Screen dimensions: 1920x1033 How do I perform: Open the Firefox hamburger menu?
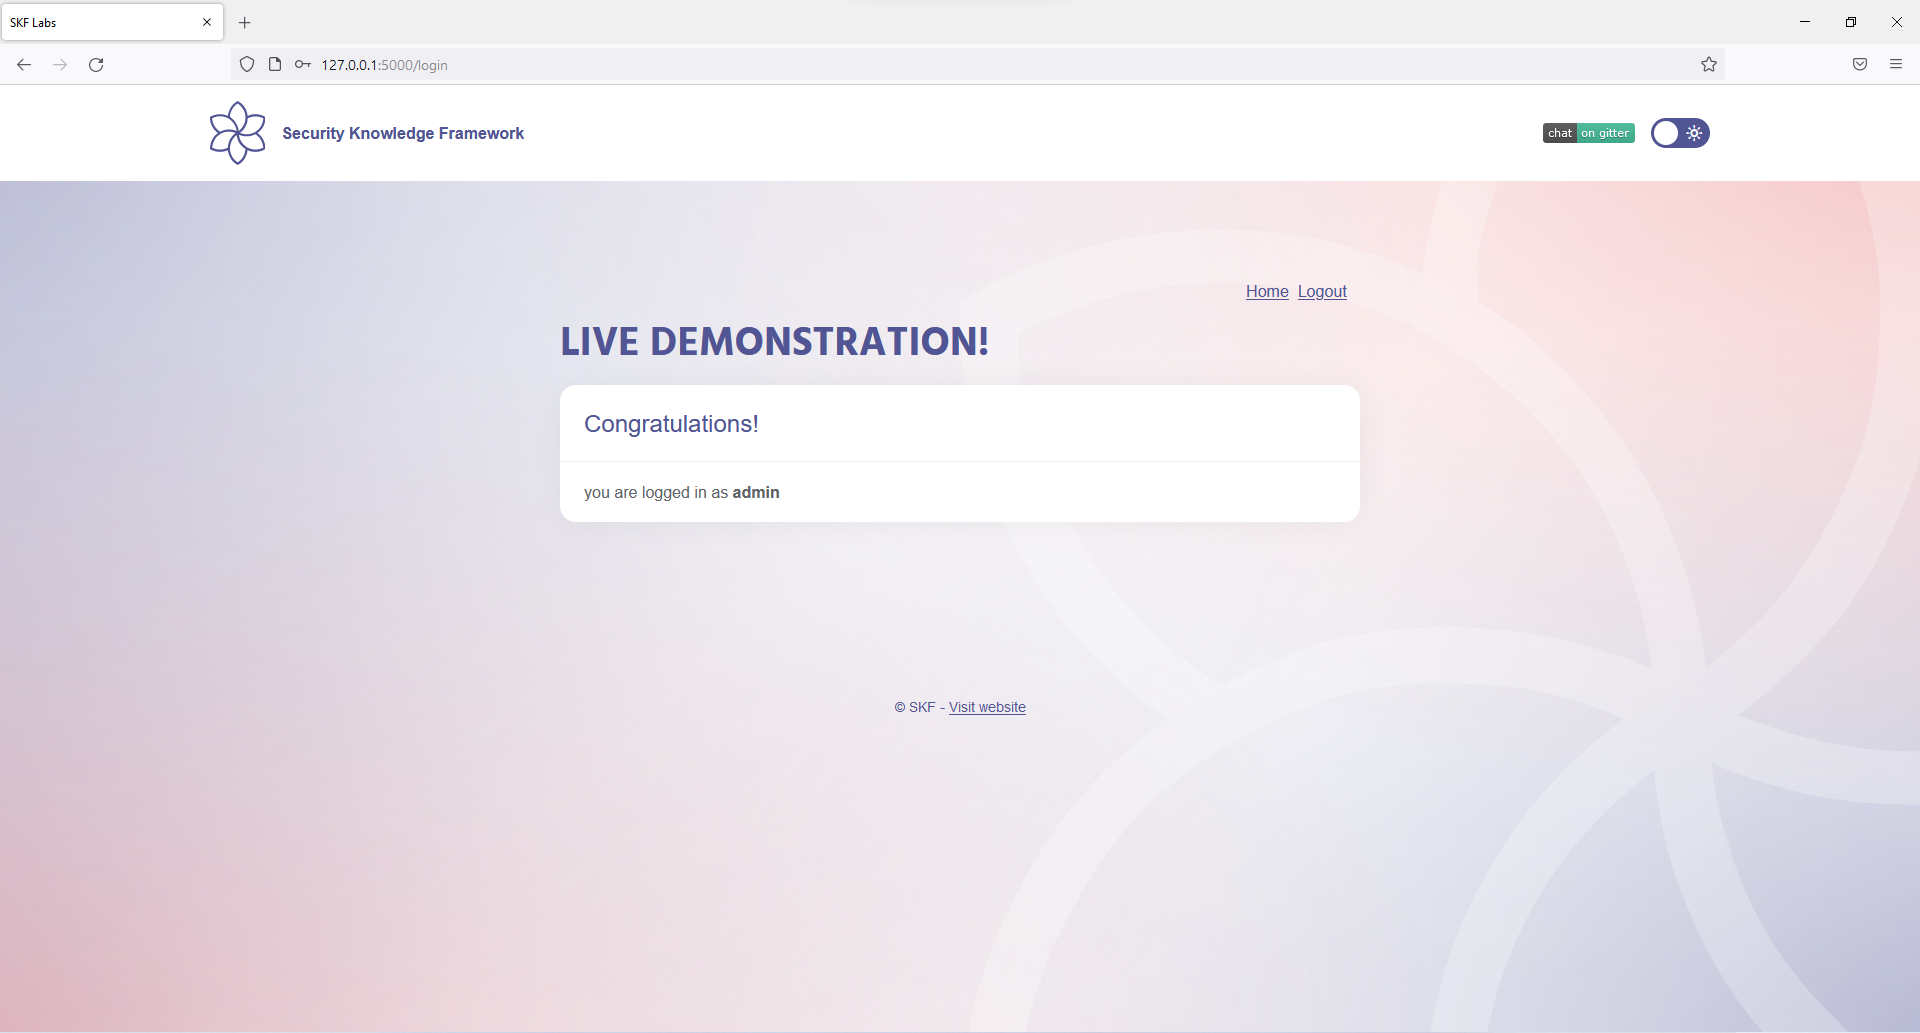pyautogui.click(x=1896, y=65)
